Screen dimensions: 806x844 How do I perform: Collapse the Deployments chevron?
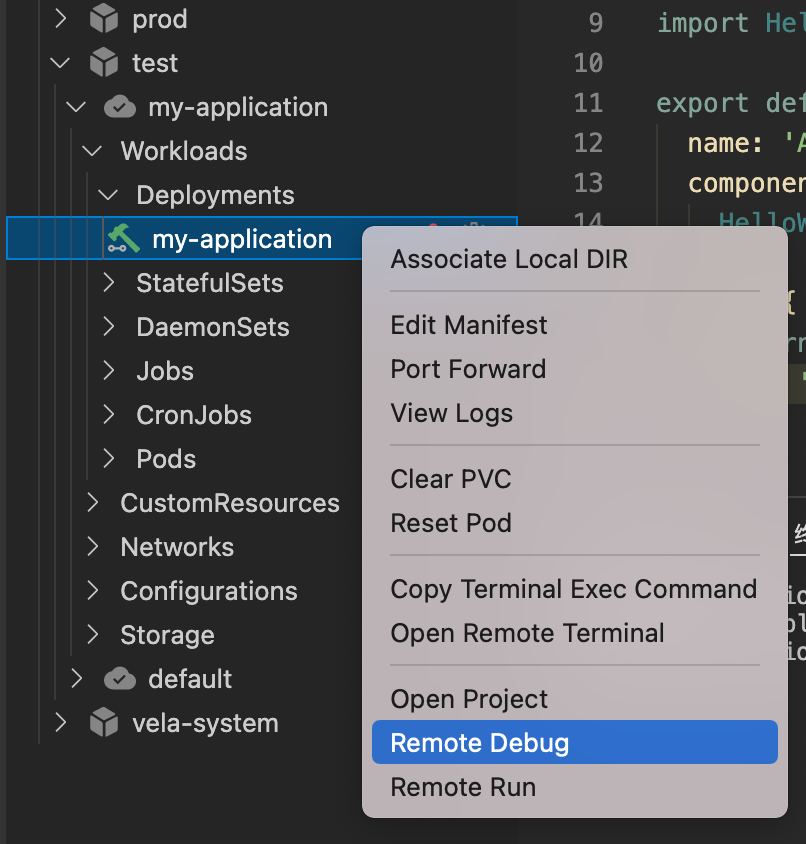[108, 195]
